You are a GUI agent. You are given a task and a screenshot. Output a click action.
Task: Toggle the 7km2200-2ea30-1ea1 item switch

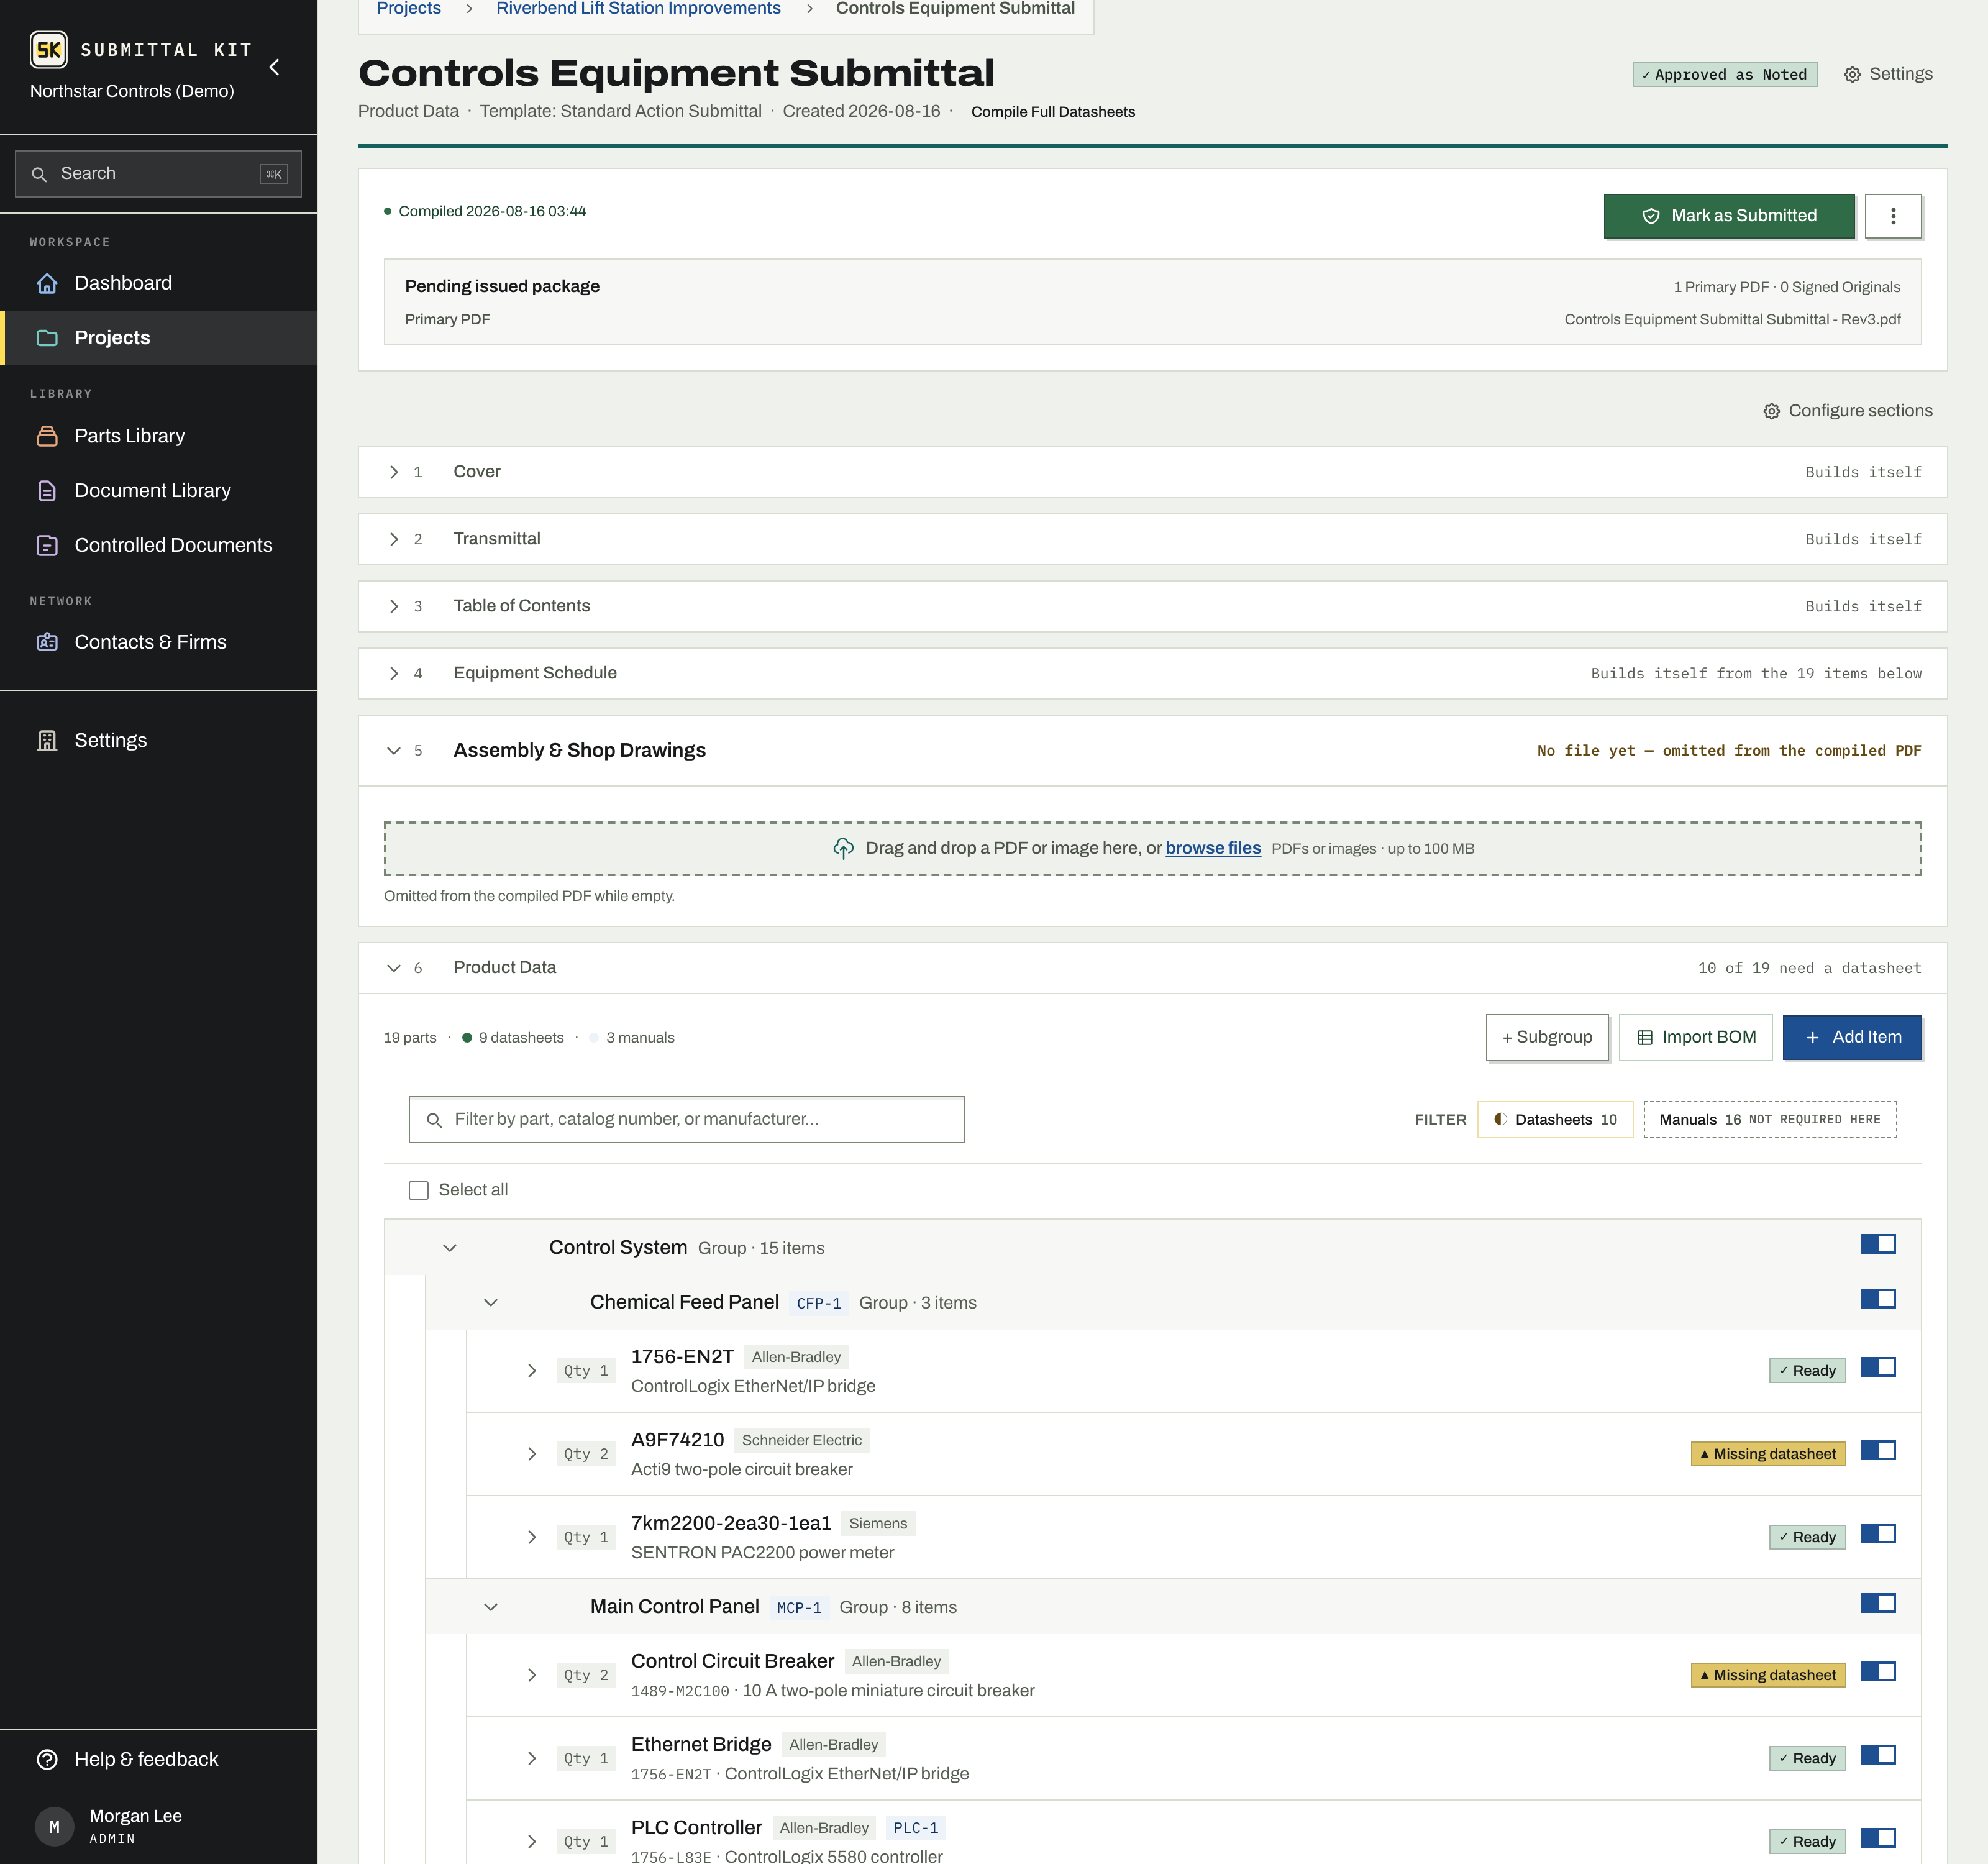click(1878, 1533)
